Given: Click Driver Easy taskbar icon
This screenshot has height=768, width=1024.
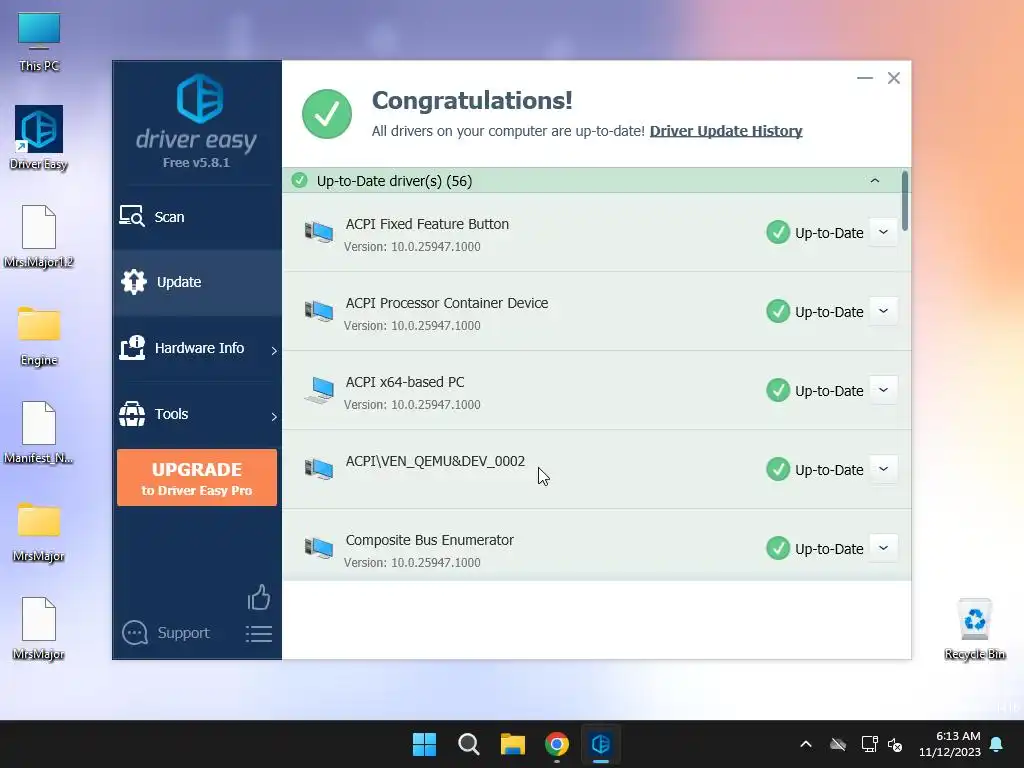Looking at the screenshot, I should 600,744.
